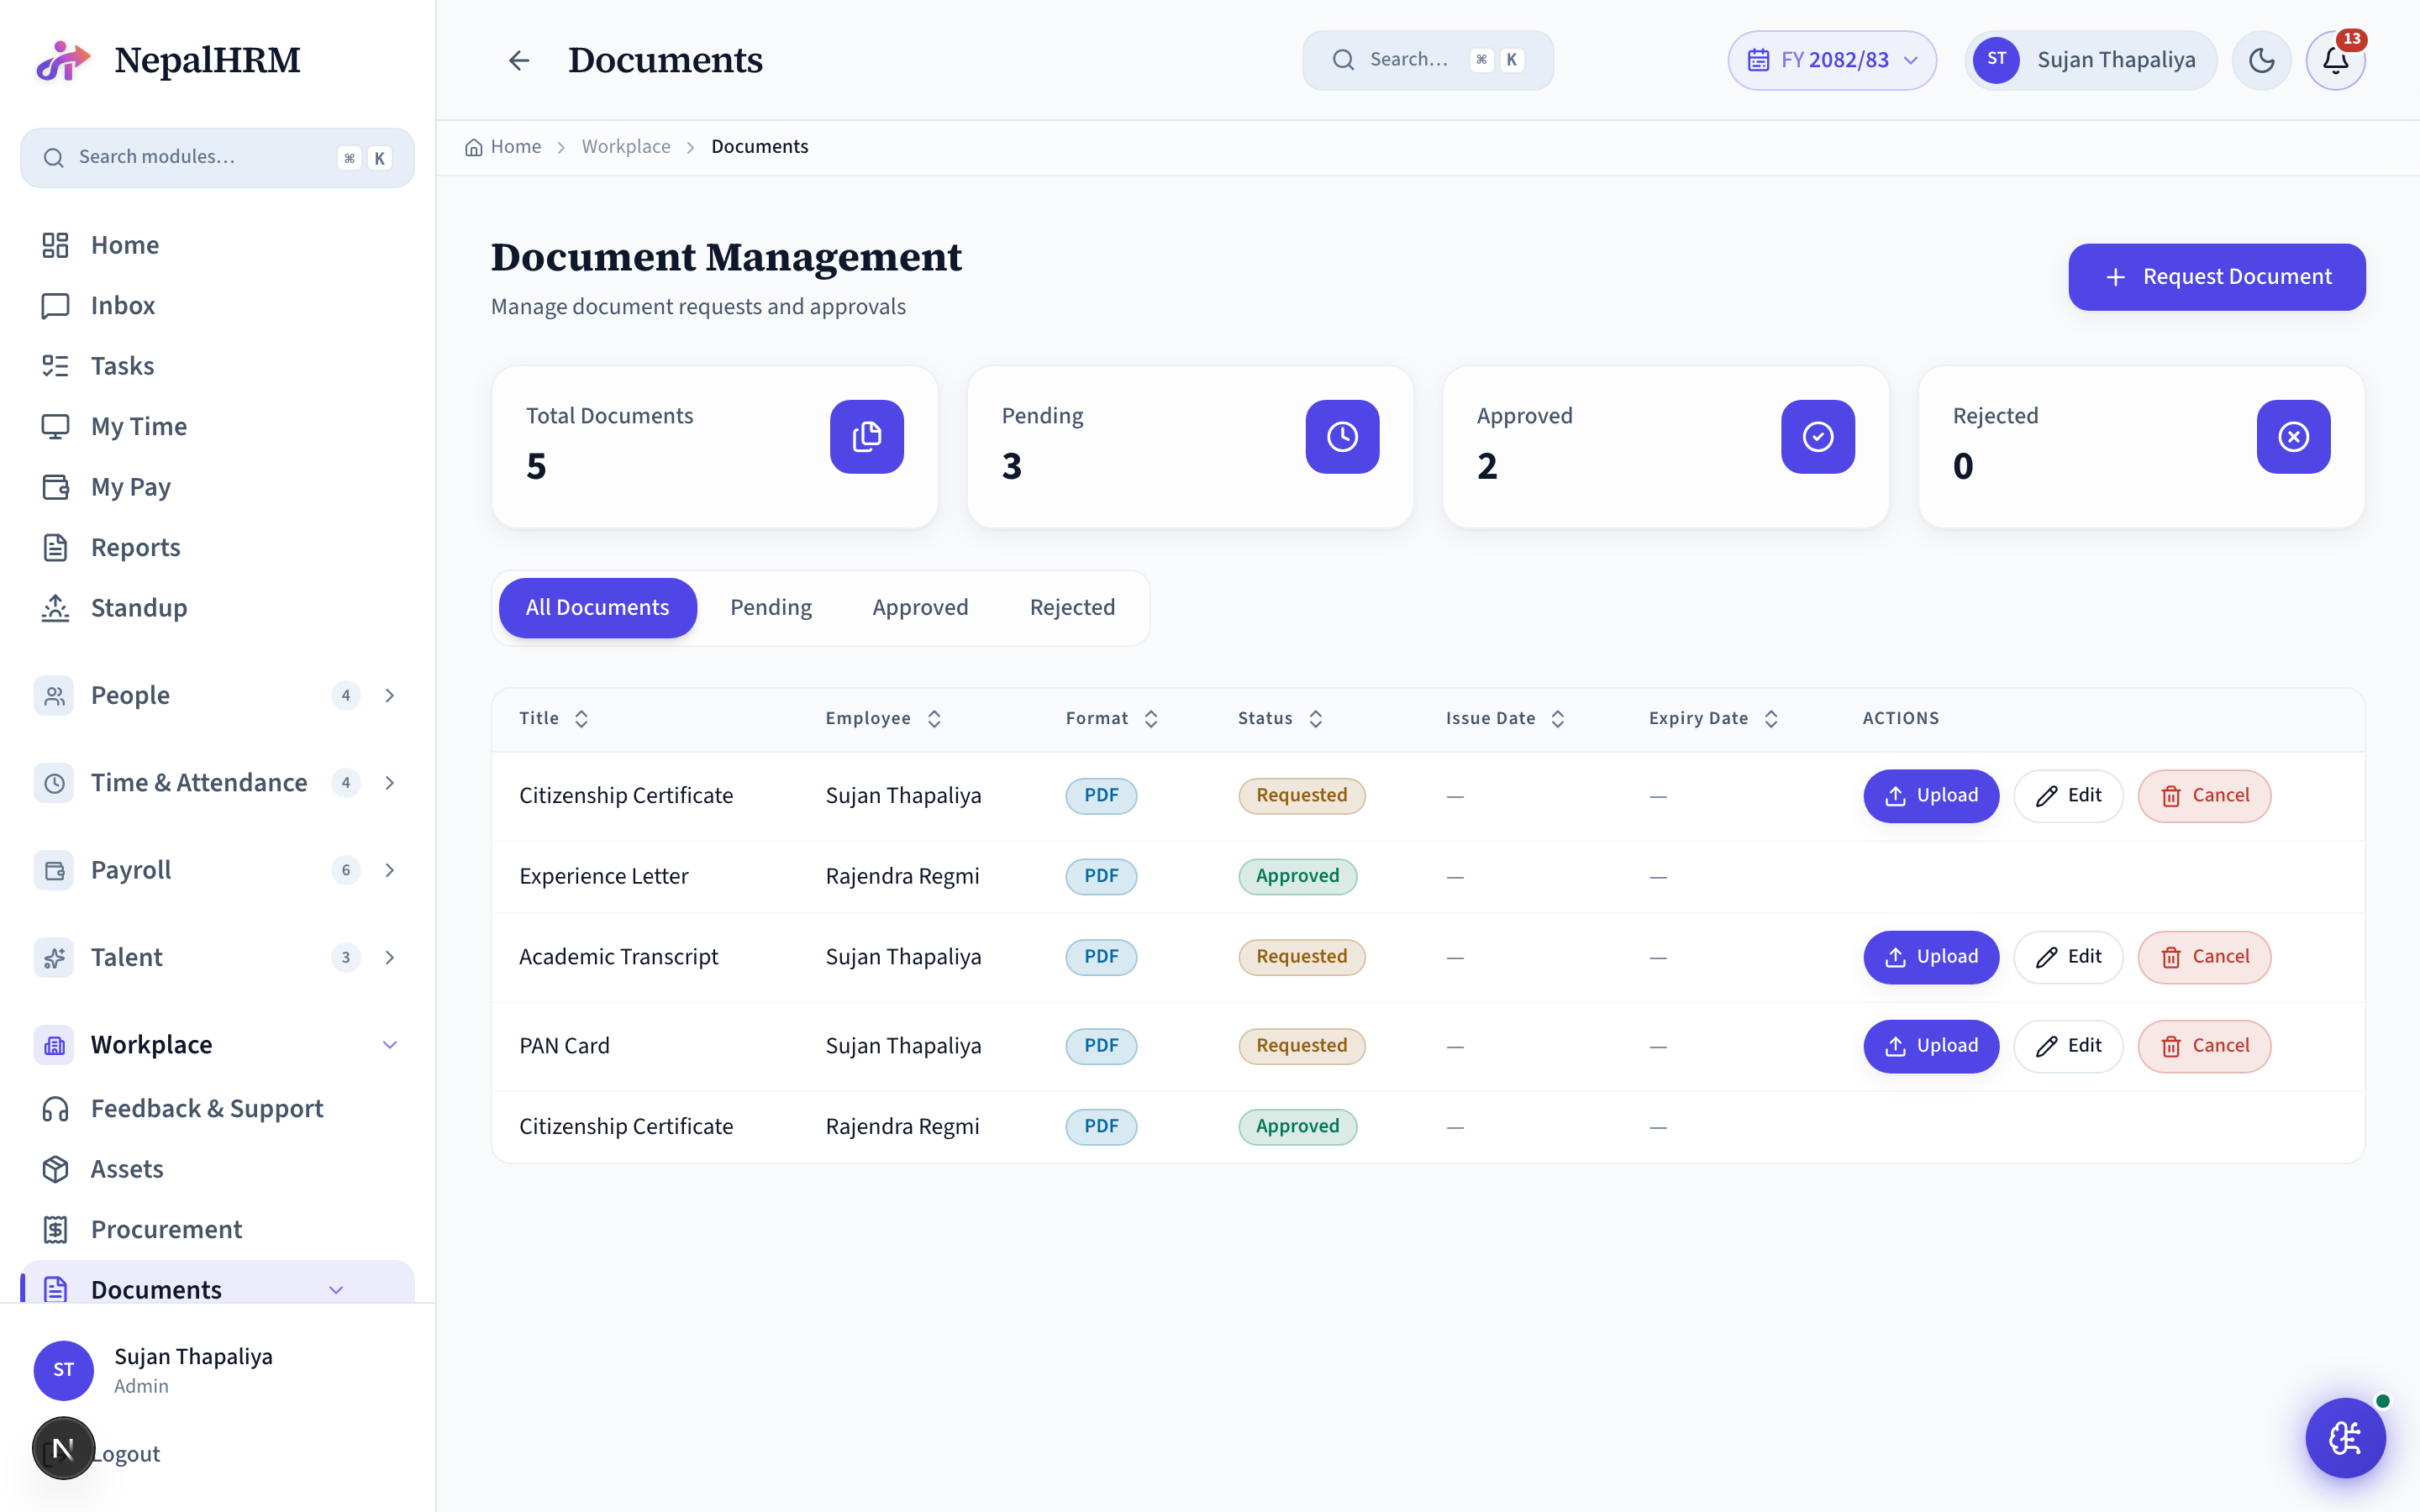2420x1512 pixels.
Task: Click the Search modules field
Action: click(217, 158)
